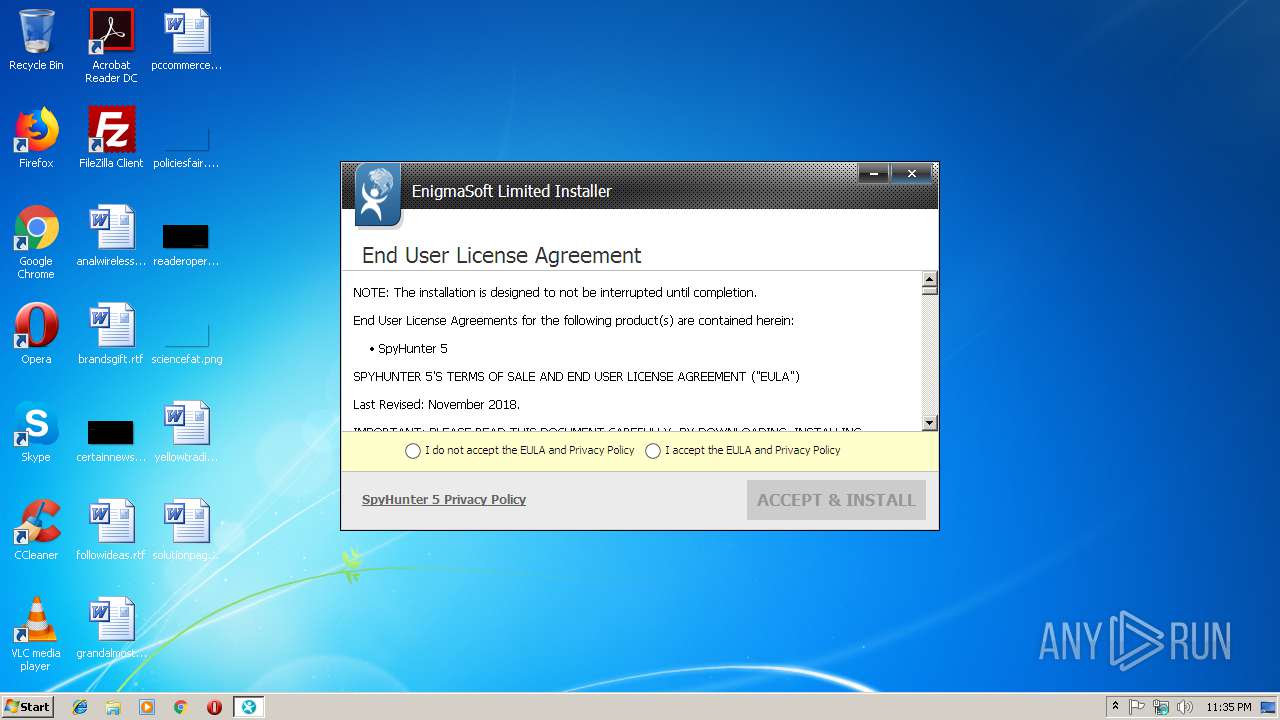Image resolution: width=1280 pixels, height=720 pixels.
Task: Launch FileZilla Client shortcut
Action: pyautogui.click(x=111, y=138)
